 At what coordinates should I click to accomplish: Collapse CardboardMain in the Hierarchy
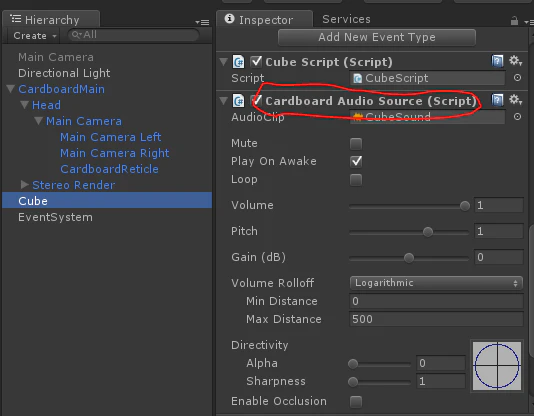click(11, 89)
